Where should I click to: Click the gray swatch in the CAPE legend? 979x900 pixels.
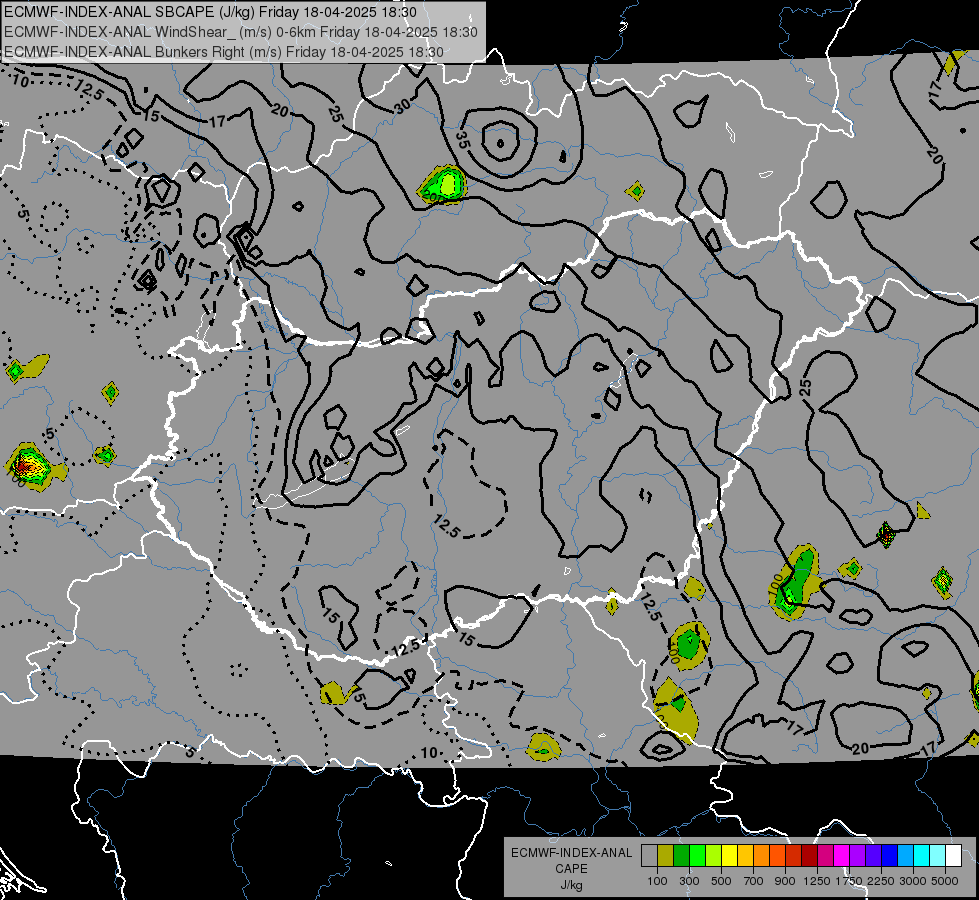coord(649,855)
